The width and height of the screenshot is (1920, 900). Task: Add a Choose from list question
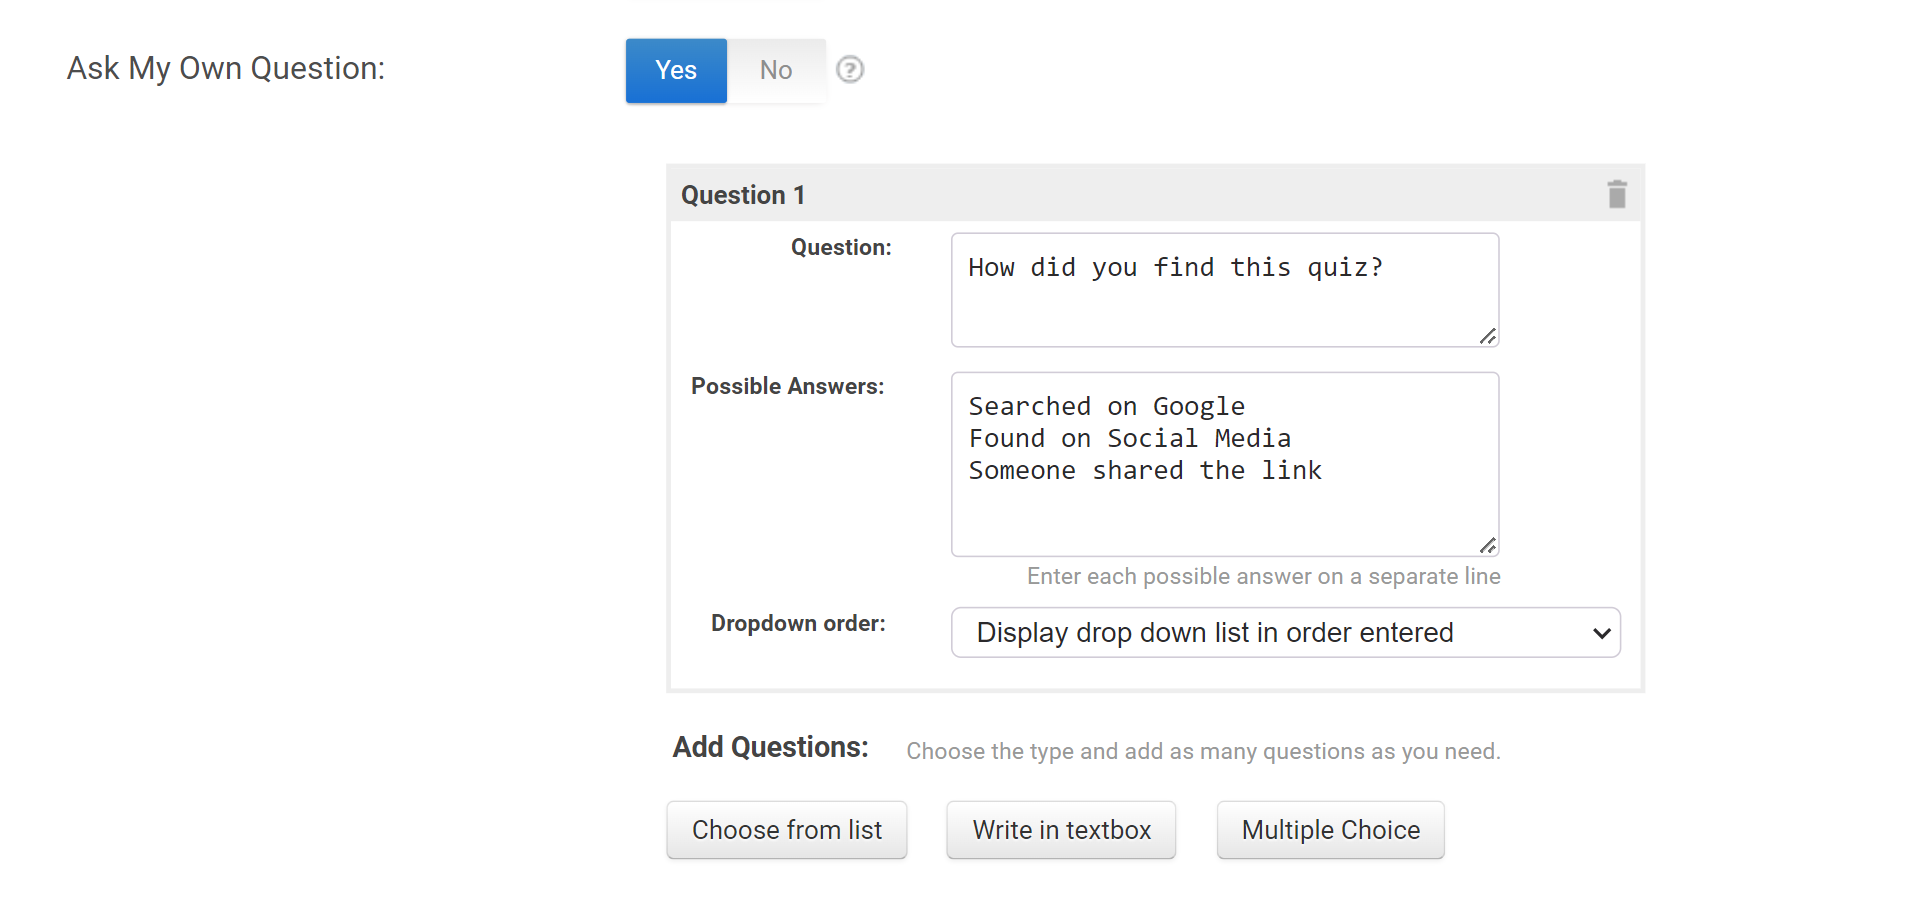786,830
